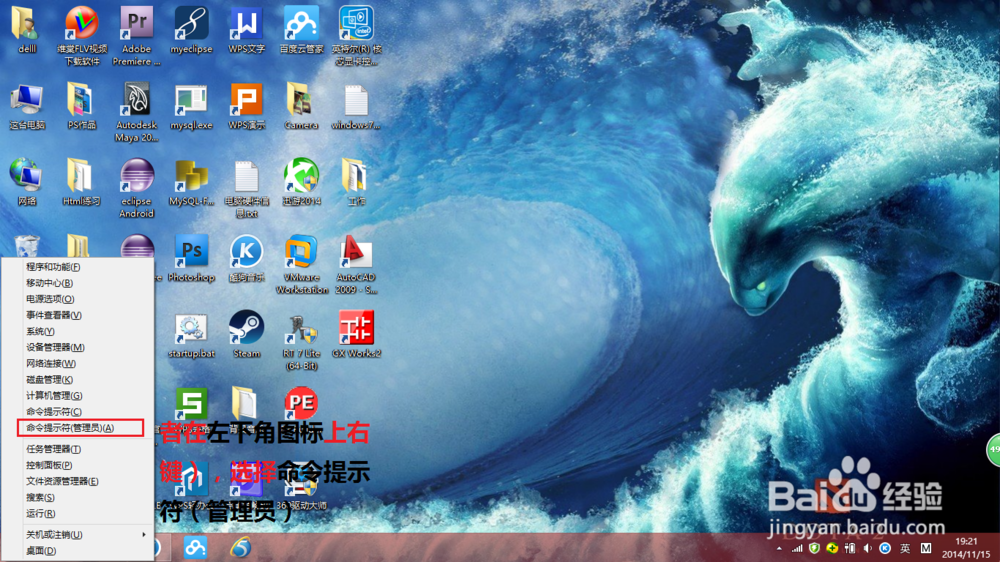Select the windows7 text file icon
This screenshot has width=1000, height=562.
tap(356, 106)
